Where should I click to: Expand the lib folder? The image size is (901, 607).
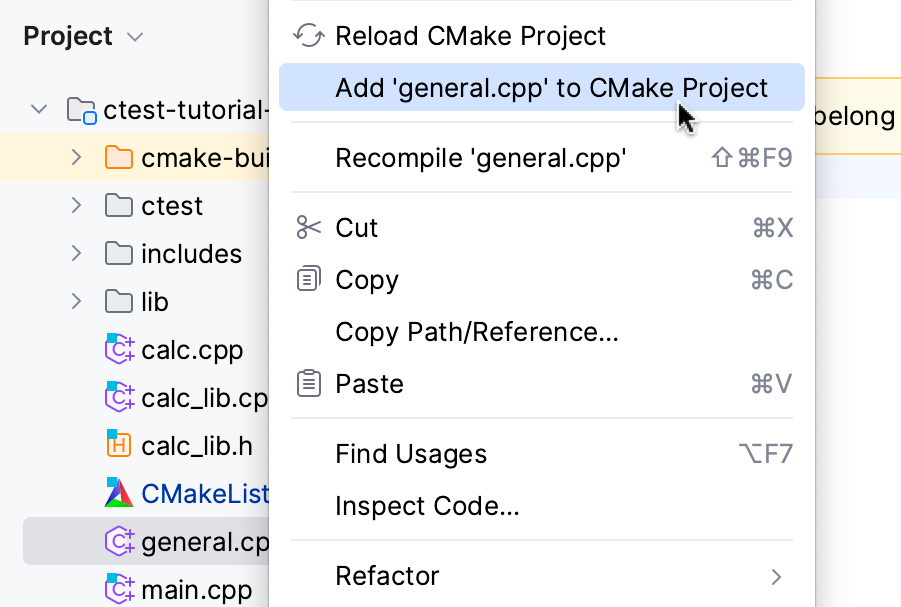pos(76,301)
